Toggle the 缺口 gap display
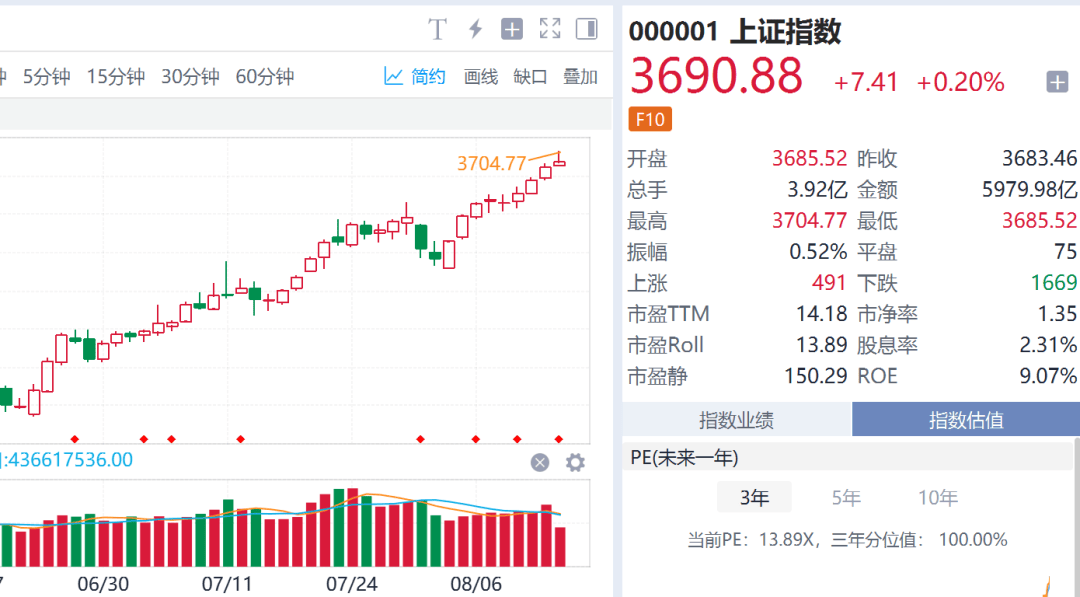This screenshot has width=1080, height=597. click(x=530, y=76)
